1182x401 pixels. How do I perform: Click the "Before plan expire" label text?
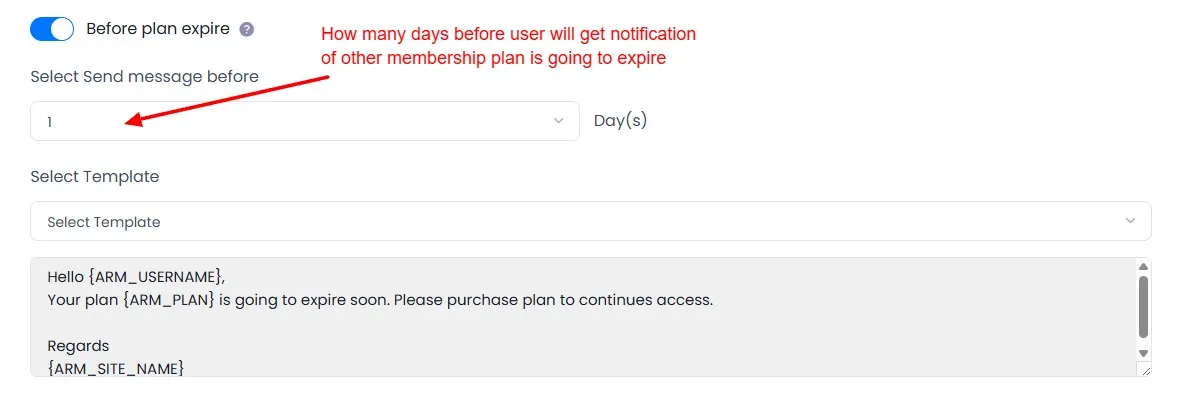pos(159,29)
